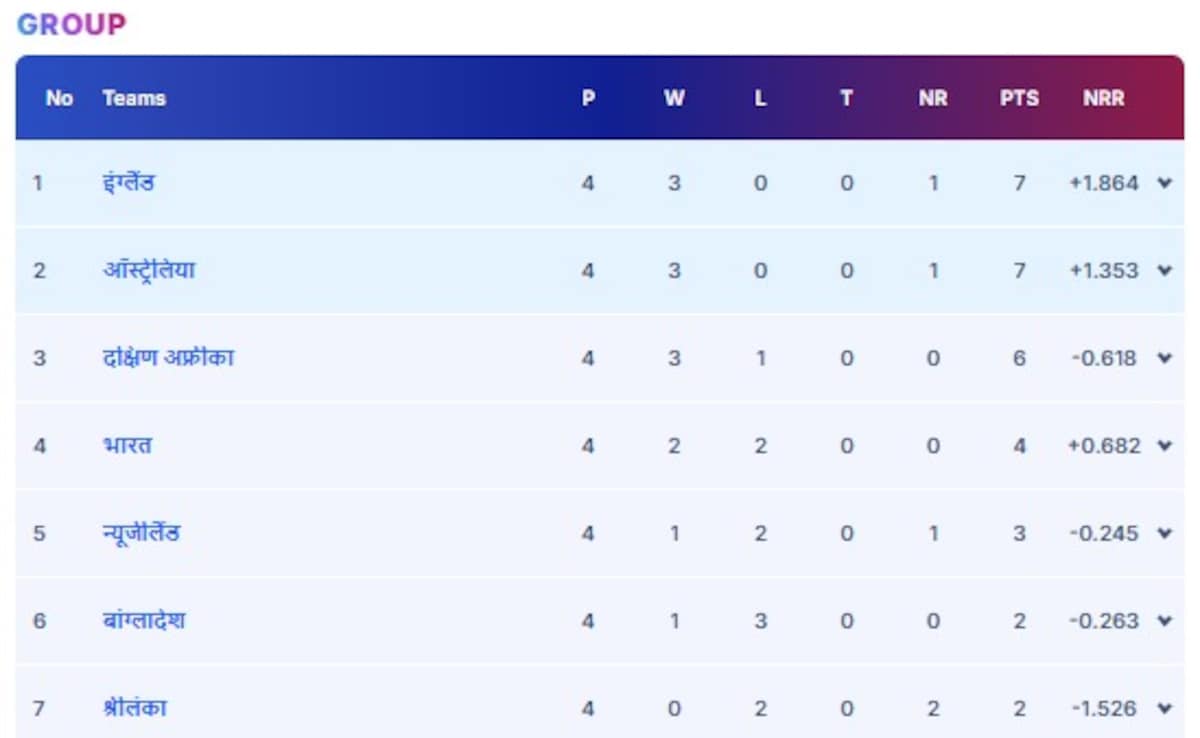Open the इंग्लैंड team link
The height and width of the screenshot is (738, 1200).
coord(129,183)
